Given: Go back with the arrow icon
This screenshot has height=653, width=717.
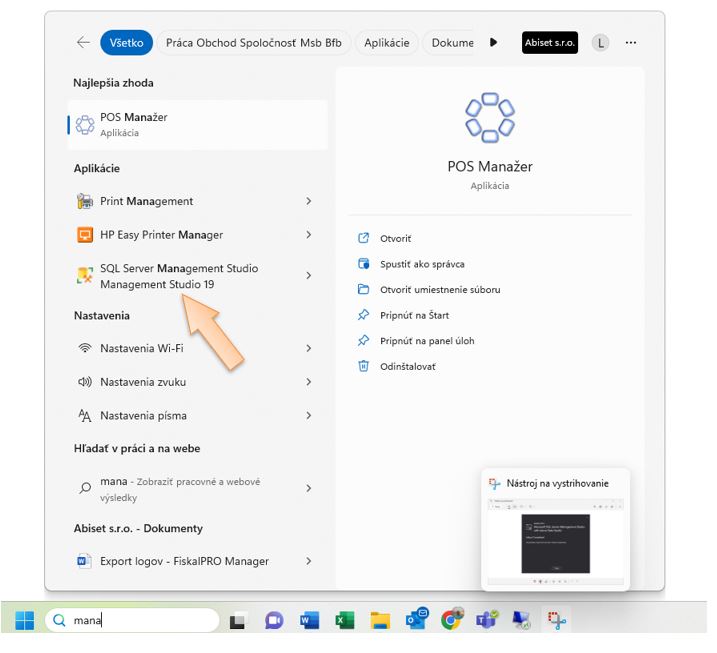Looking at the screenshot, I should (x=83, y=43).
